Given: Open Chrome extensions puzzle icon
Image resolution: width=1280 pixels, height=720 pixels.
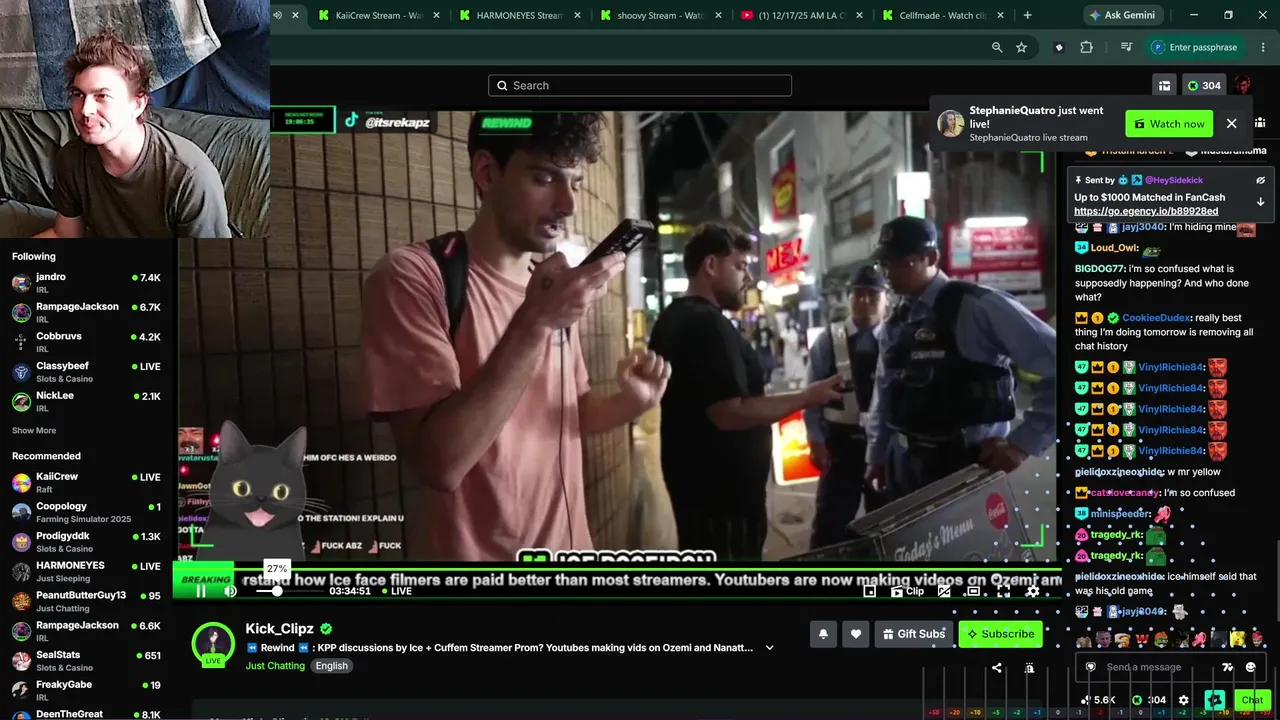Looking at the screenshot, I should tap(1086, 47).
